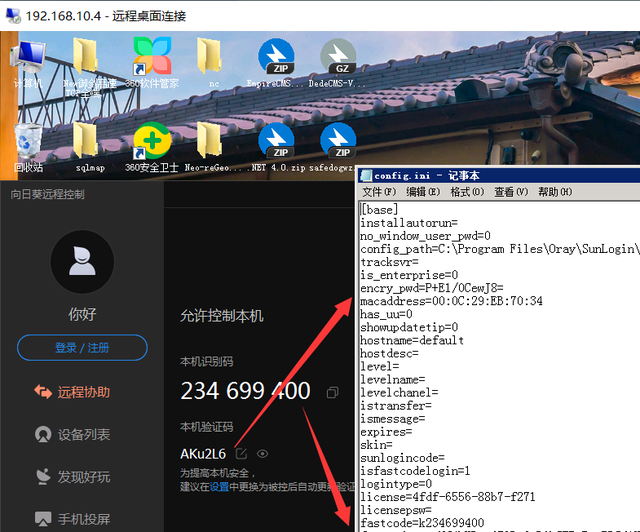640x532 pixels.
Task: Click the 234 699 400 identification code
Action: [245, 391]
